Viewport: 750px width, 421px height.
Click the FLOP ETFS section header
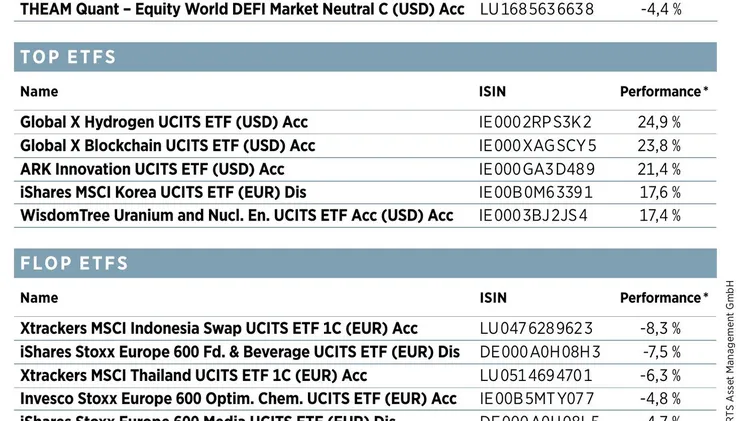74,263
